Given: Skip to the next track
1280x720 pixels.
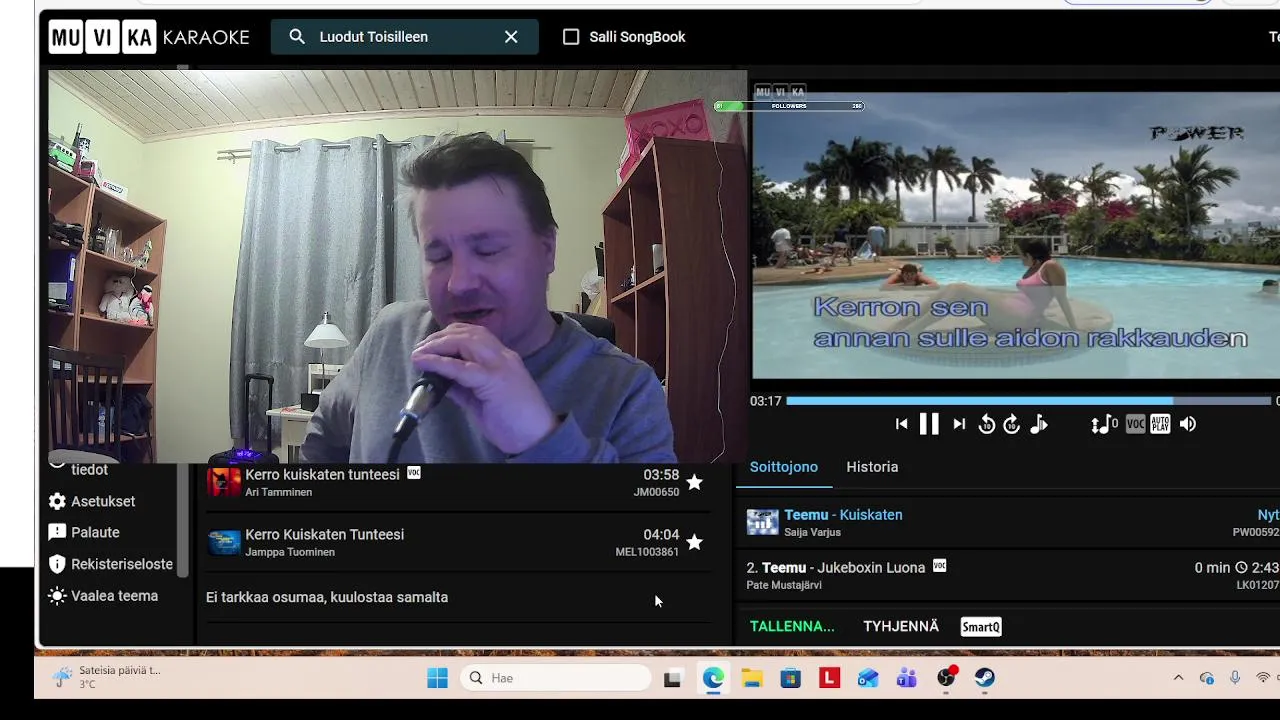Looking at the screenshot, I should 959,424.
